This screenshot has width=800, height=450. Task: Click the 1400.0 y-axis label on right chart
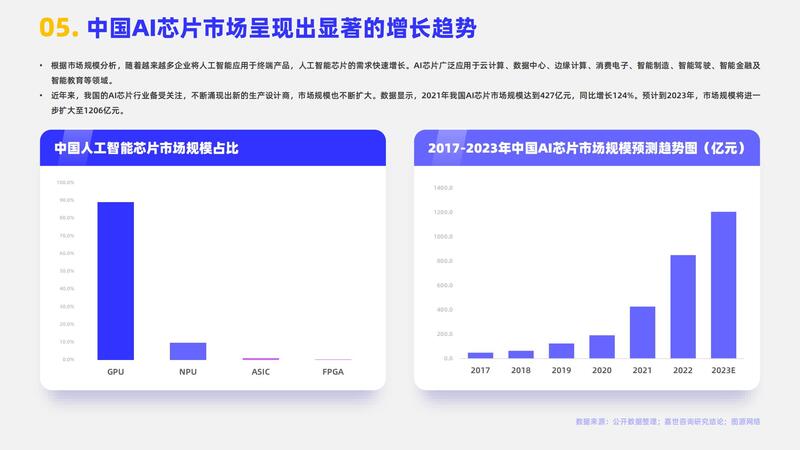point(444,187)
